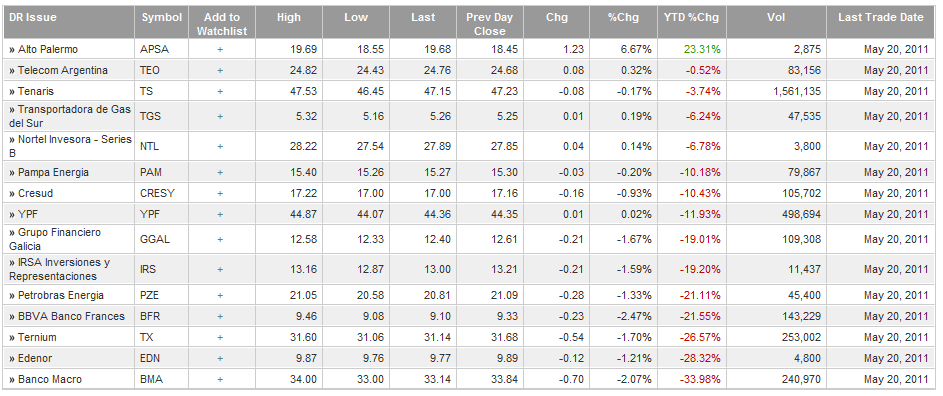Add Edenor to watchlist plus icon
The image size is (943, 396).
pyautogui.click(x=220, y=358)
